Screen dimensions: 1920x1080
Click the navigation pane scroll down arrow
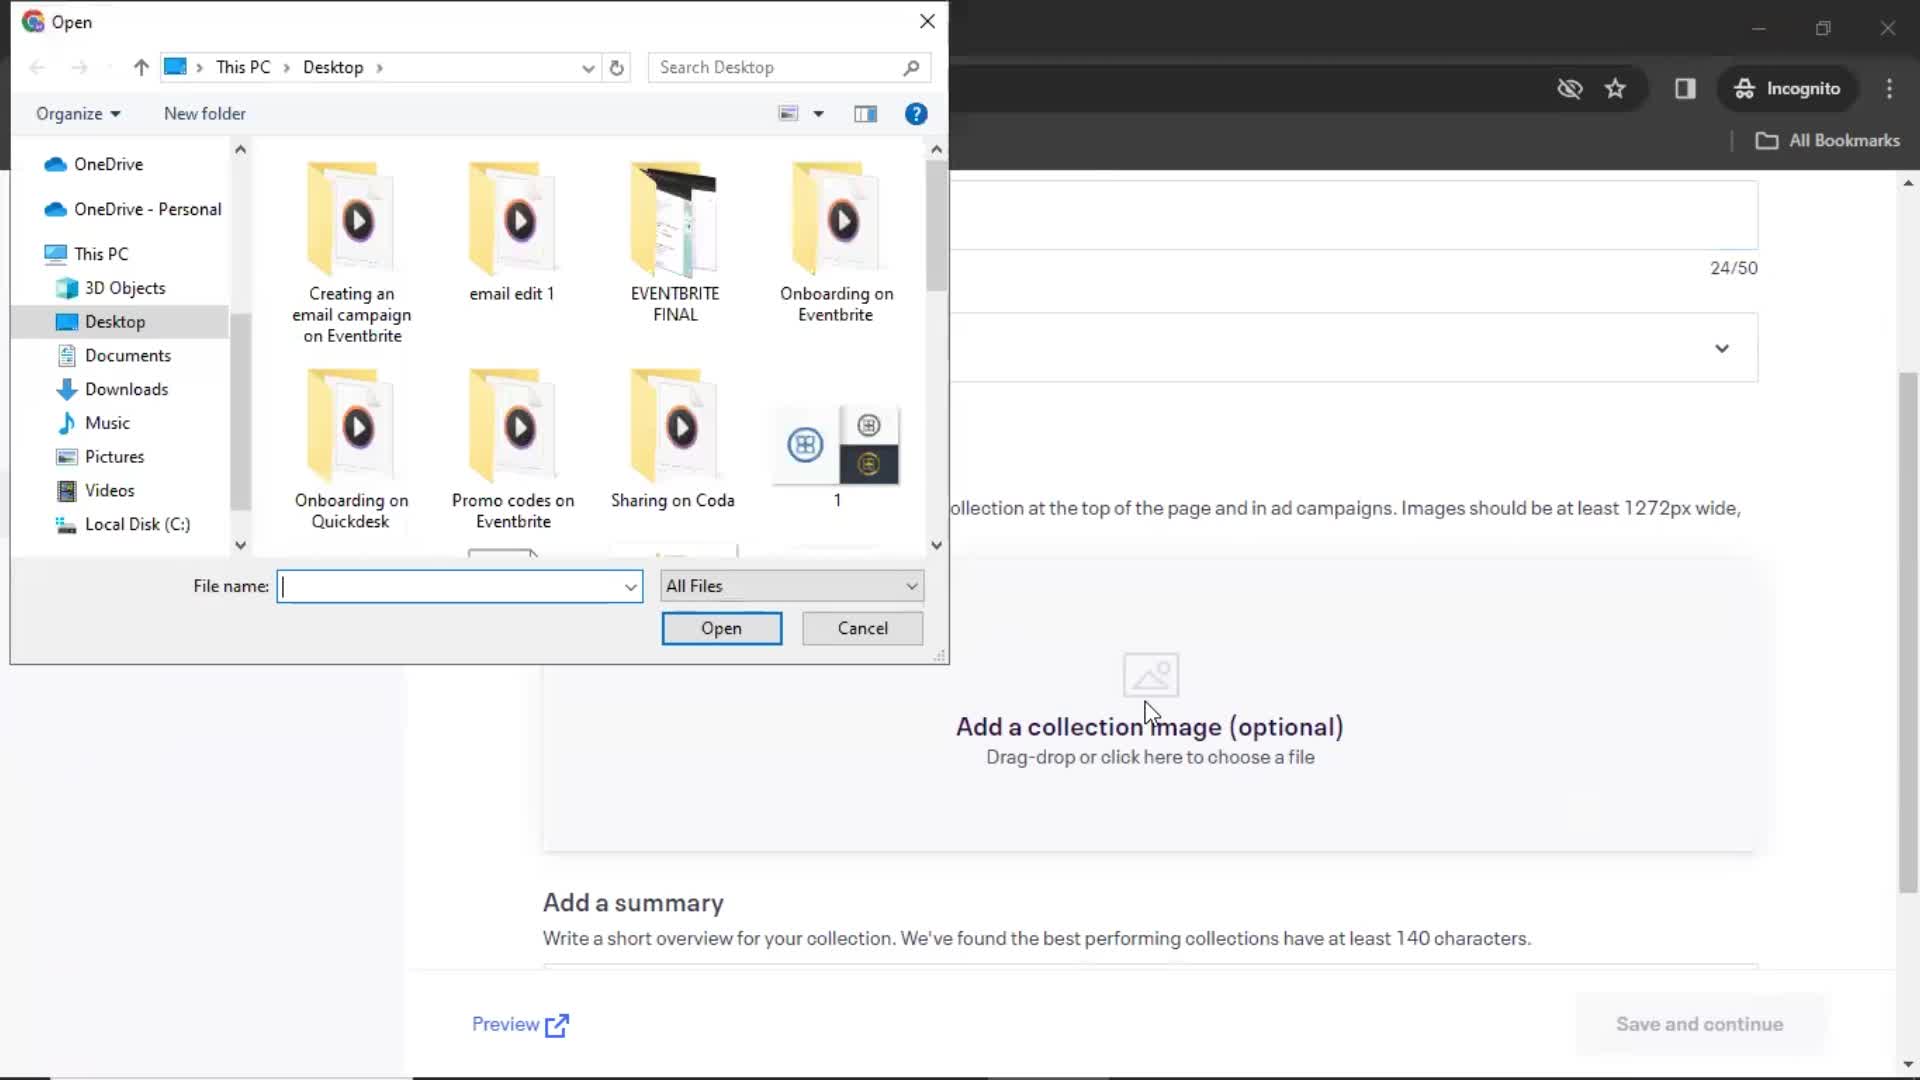coord(240,546)
